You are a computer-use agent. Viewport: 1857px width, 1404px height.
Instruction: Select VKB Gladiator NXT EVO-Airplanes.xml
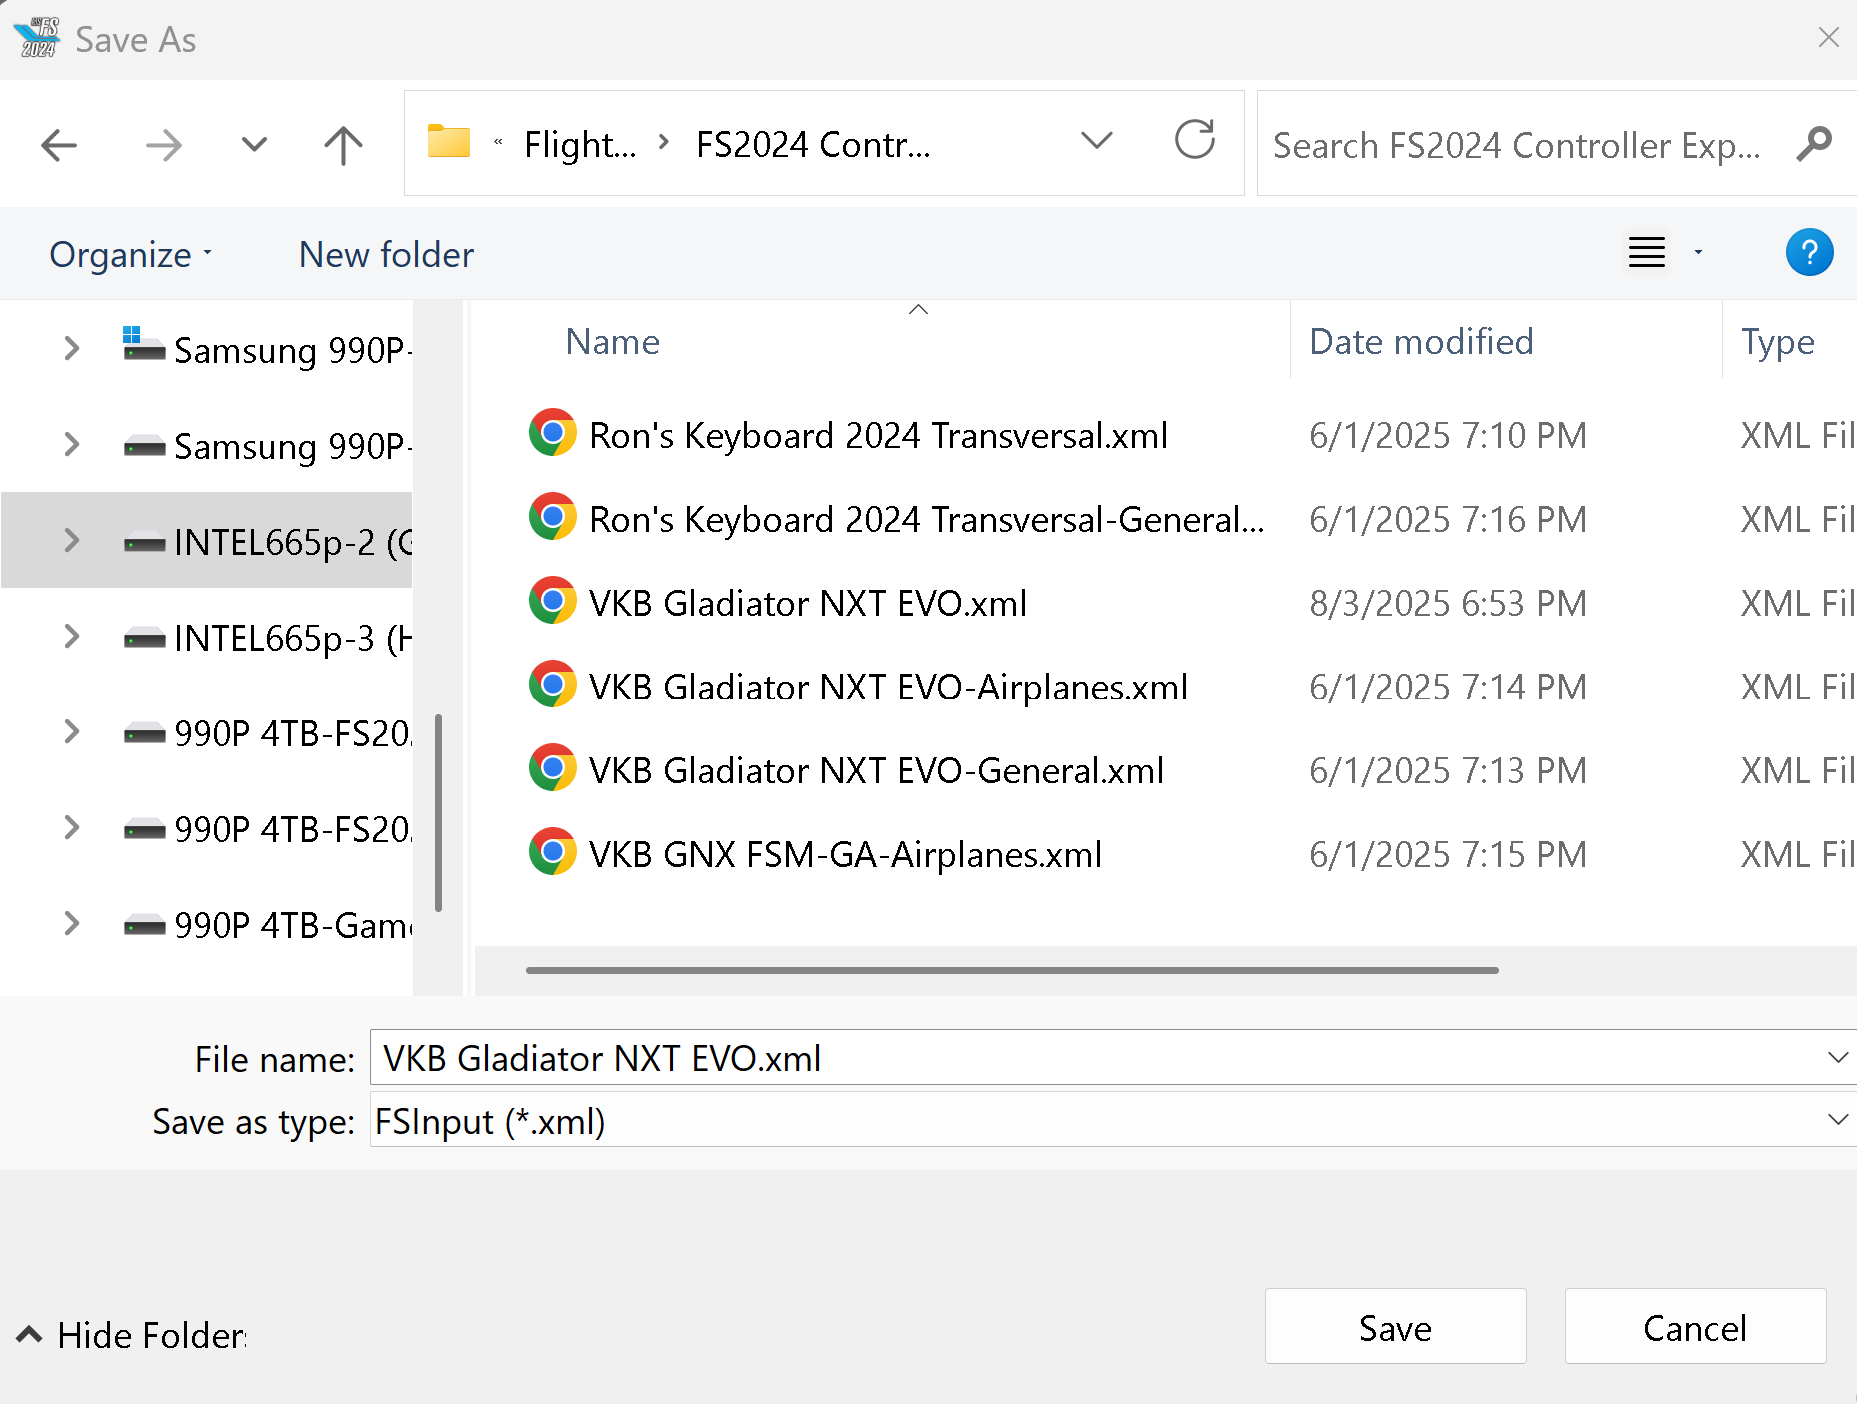[x=888, y=687]
